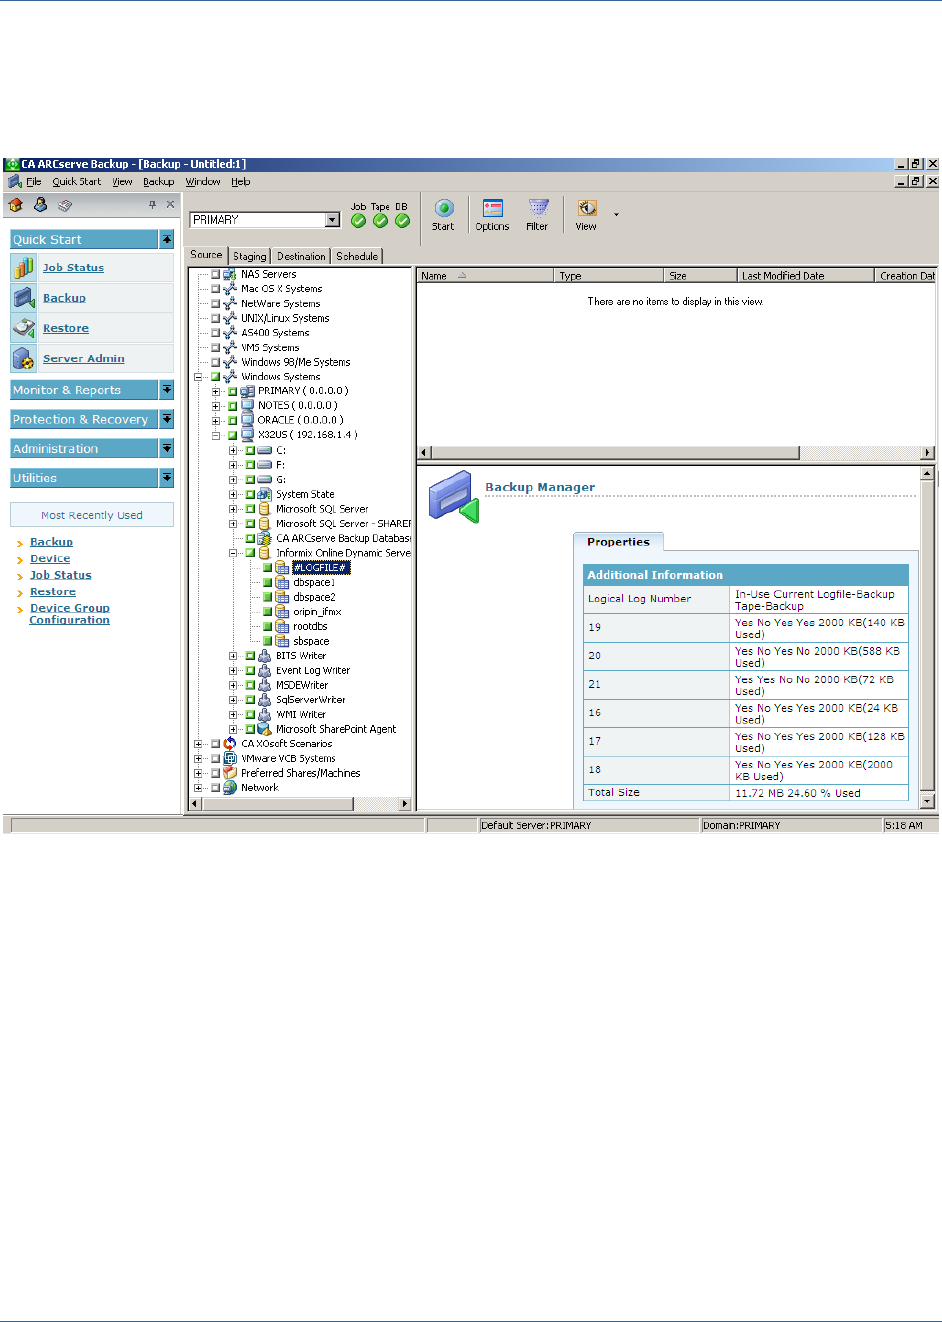Expand the NOTES machine node
Screen dimensions: 942x1322
215,406
